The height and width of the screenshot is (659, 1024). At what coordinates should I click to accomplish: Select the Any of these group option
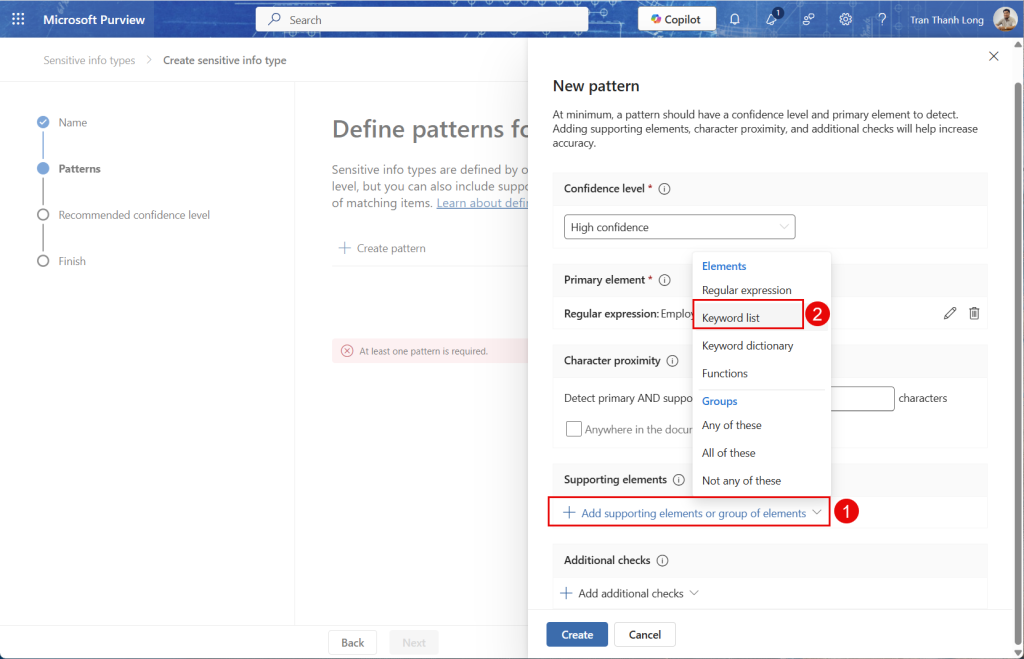(731, 425)
